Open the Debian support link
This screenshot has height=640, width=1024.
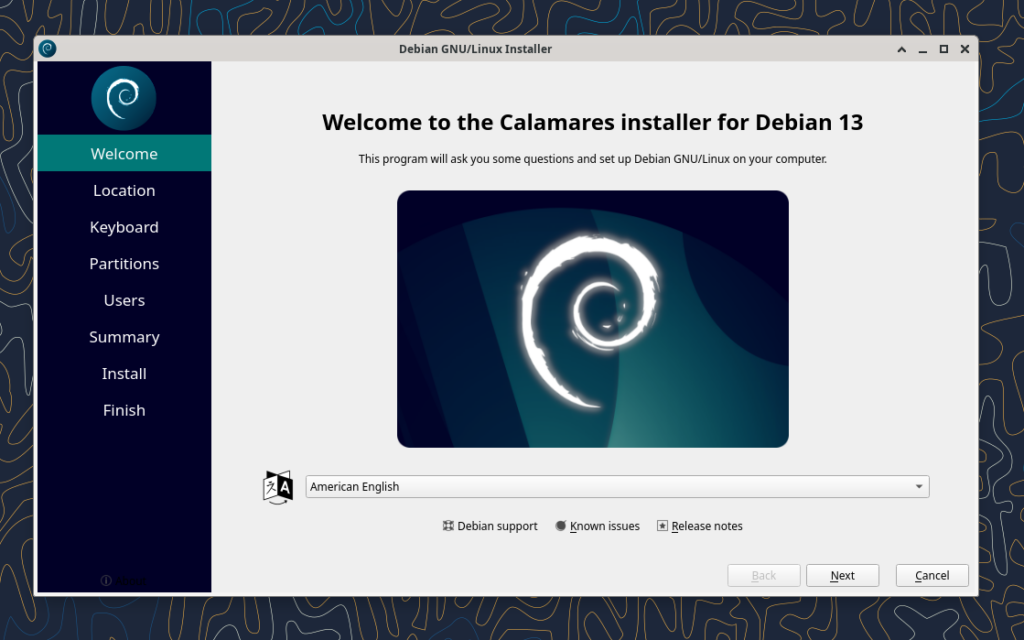point(490,526)
